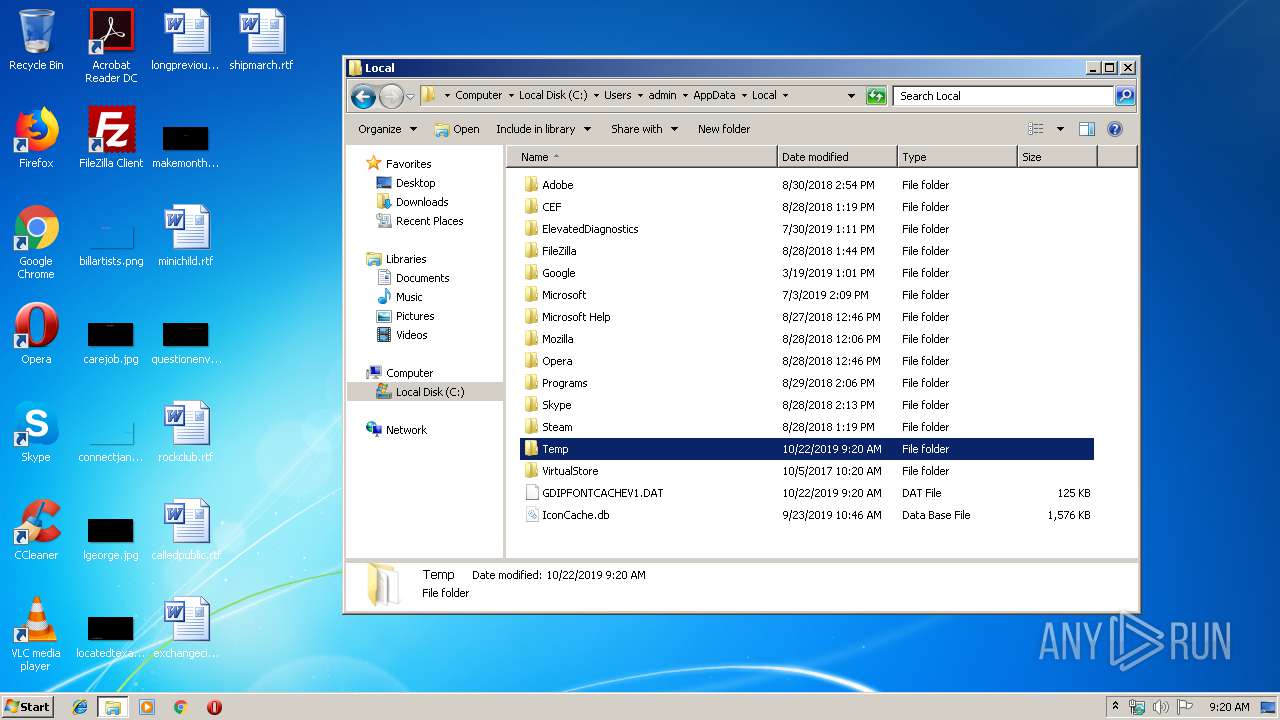Image resolution: width=1280 pixels, height=720 pixels.
Task: Select FileZilla Client desktop shortcut
Action: (x=111, y=138)
